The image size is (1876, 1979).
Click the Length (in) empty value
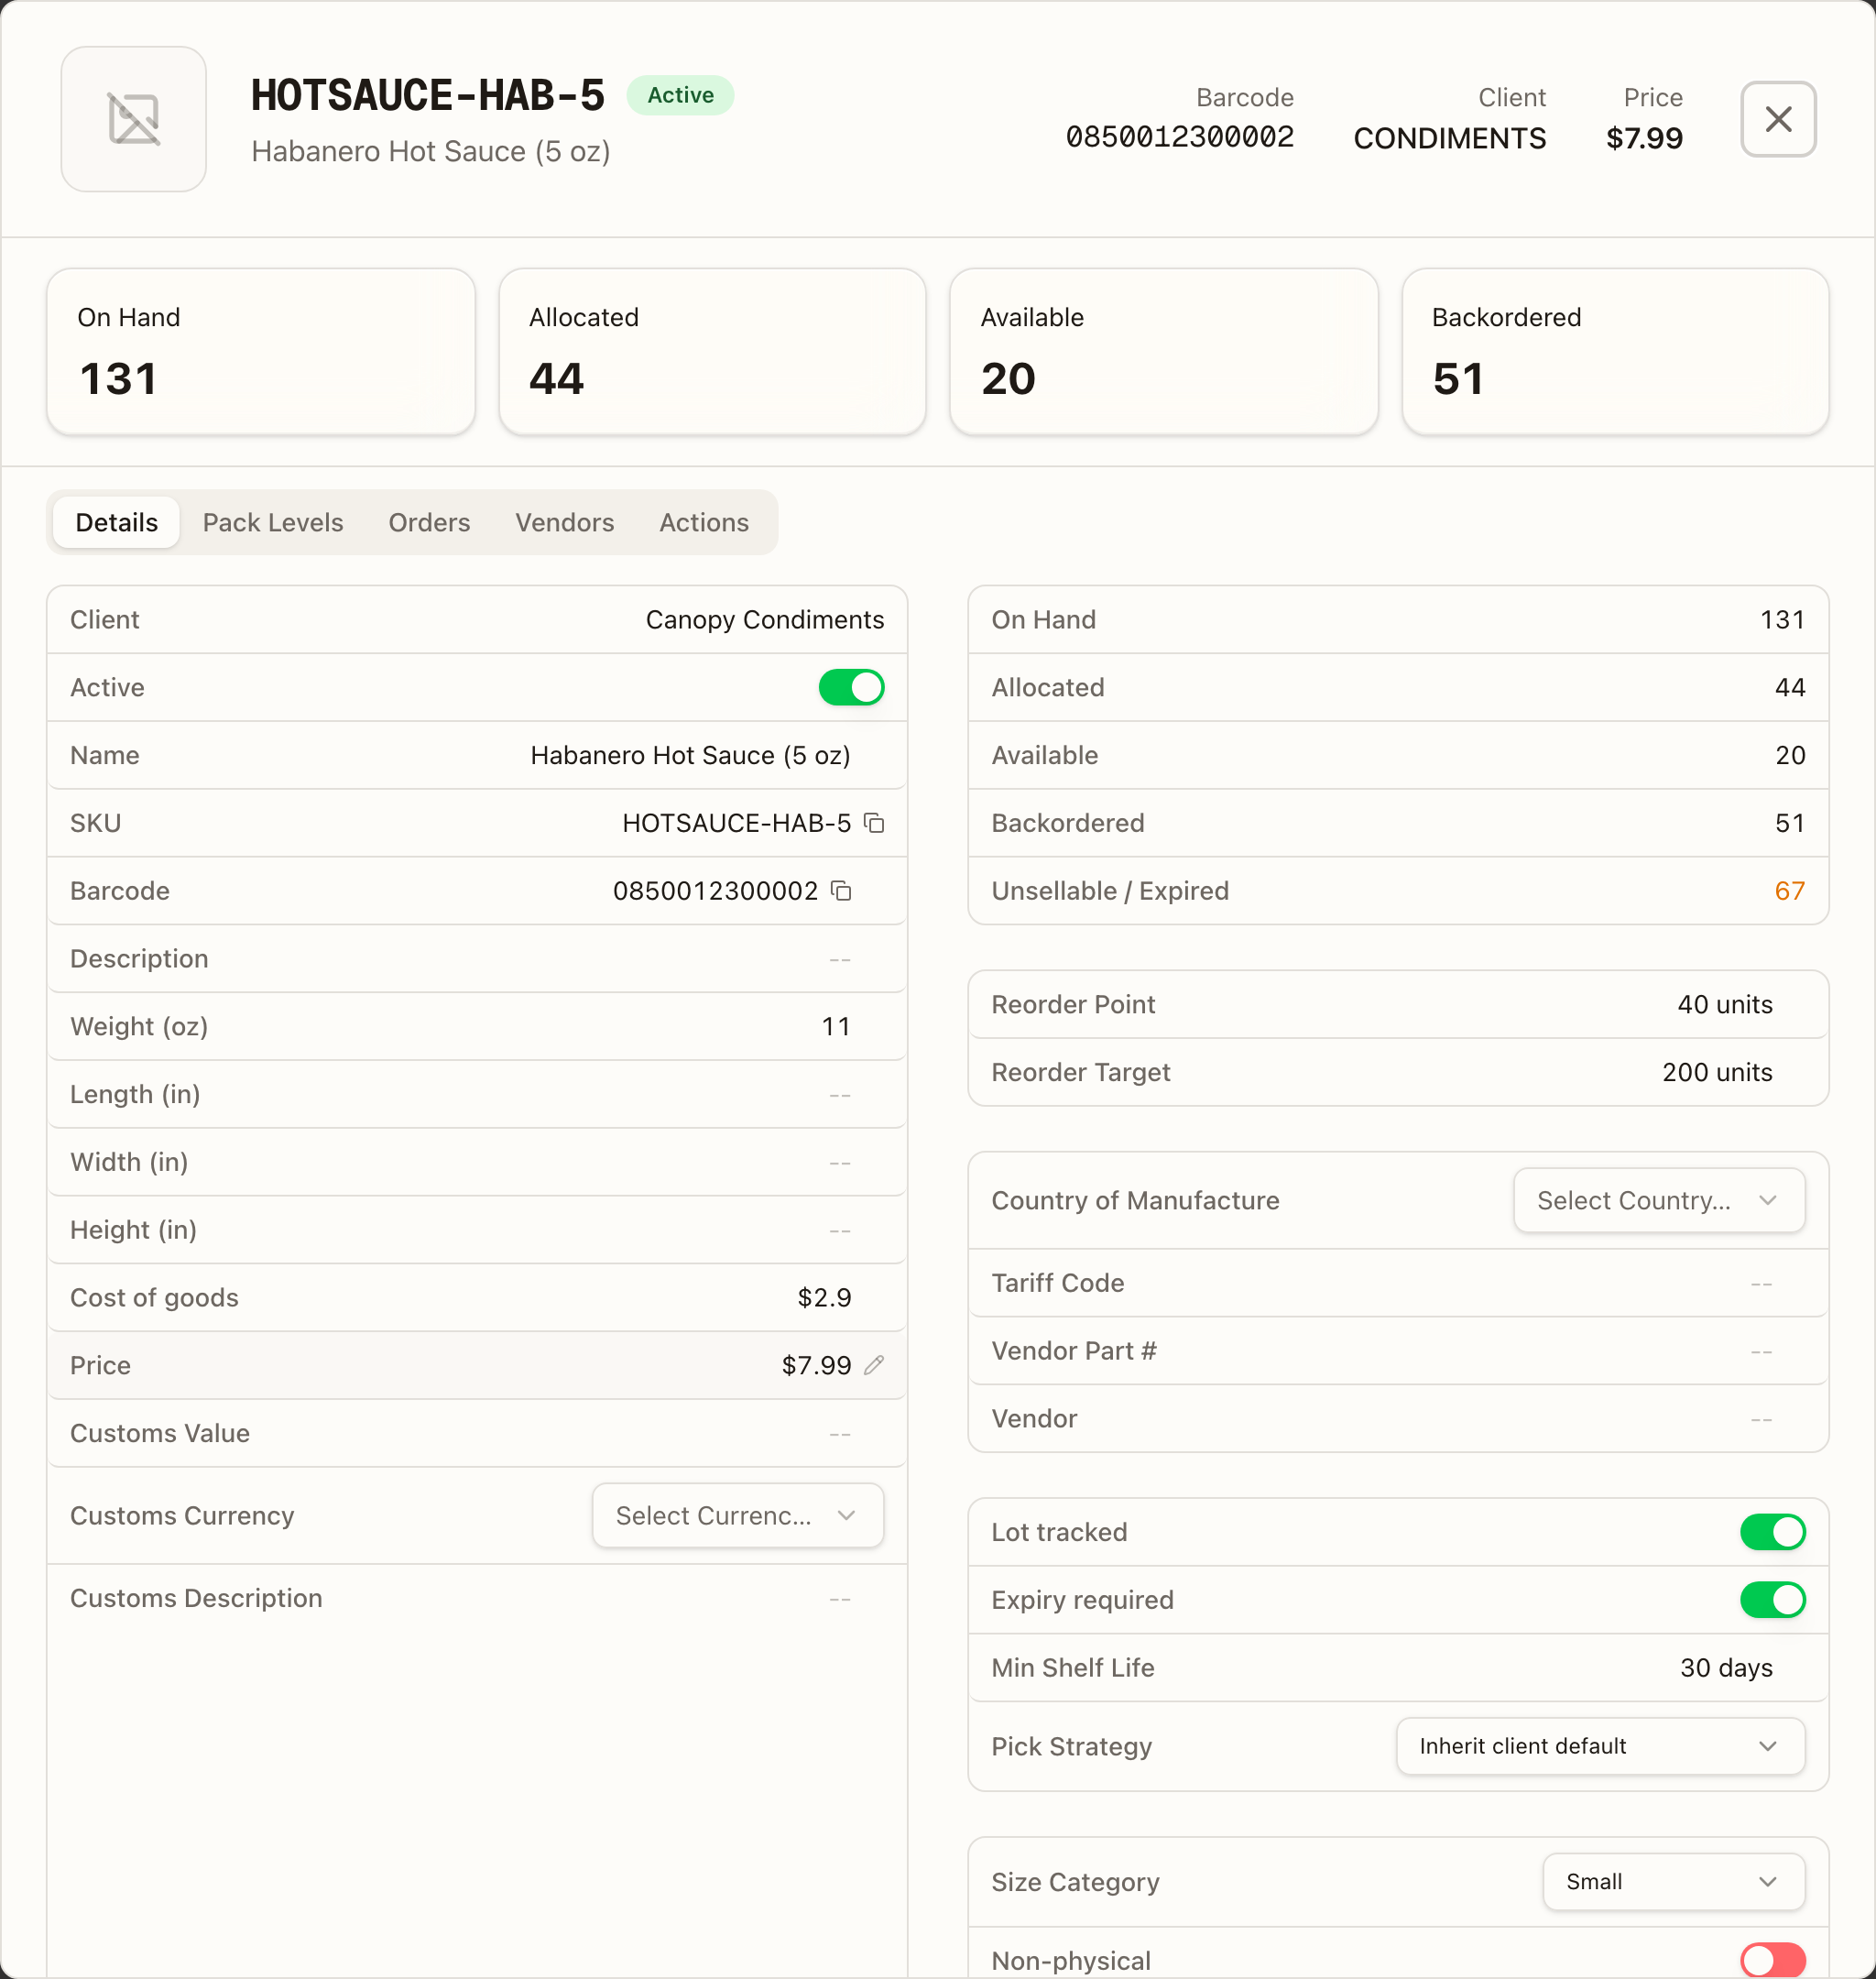840,1094
